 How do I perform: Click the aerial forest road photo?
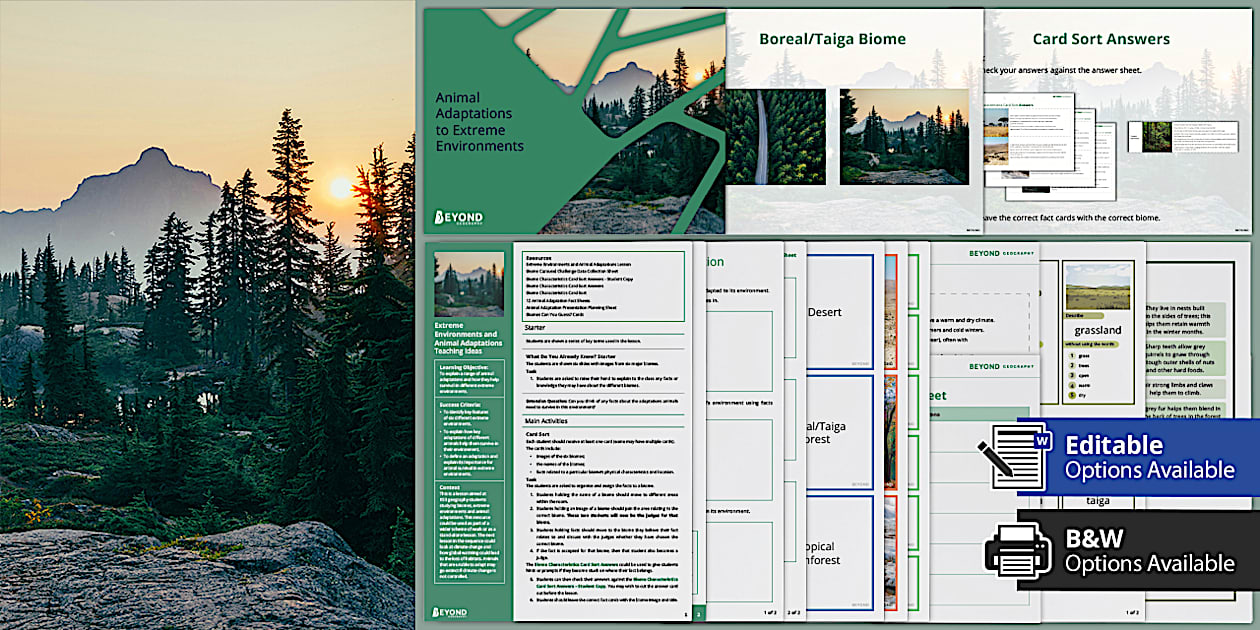pos(775,136)
